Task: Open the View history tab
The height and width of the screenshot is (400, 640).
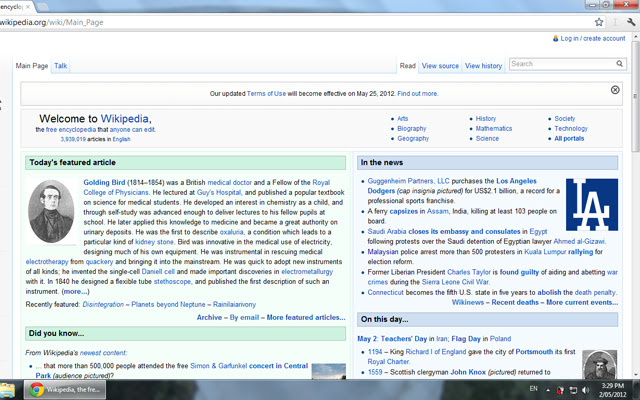Action: click(483, 66)
